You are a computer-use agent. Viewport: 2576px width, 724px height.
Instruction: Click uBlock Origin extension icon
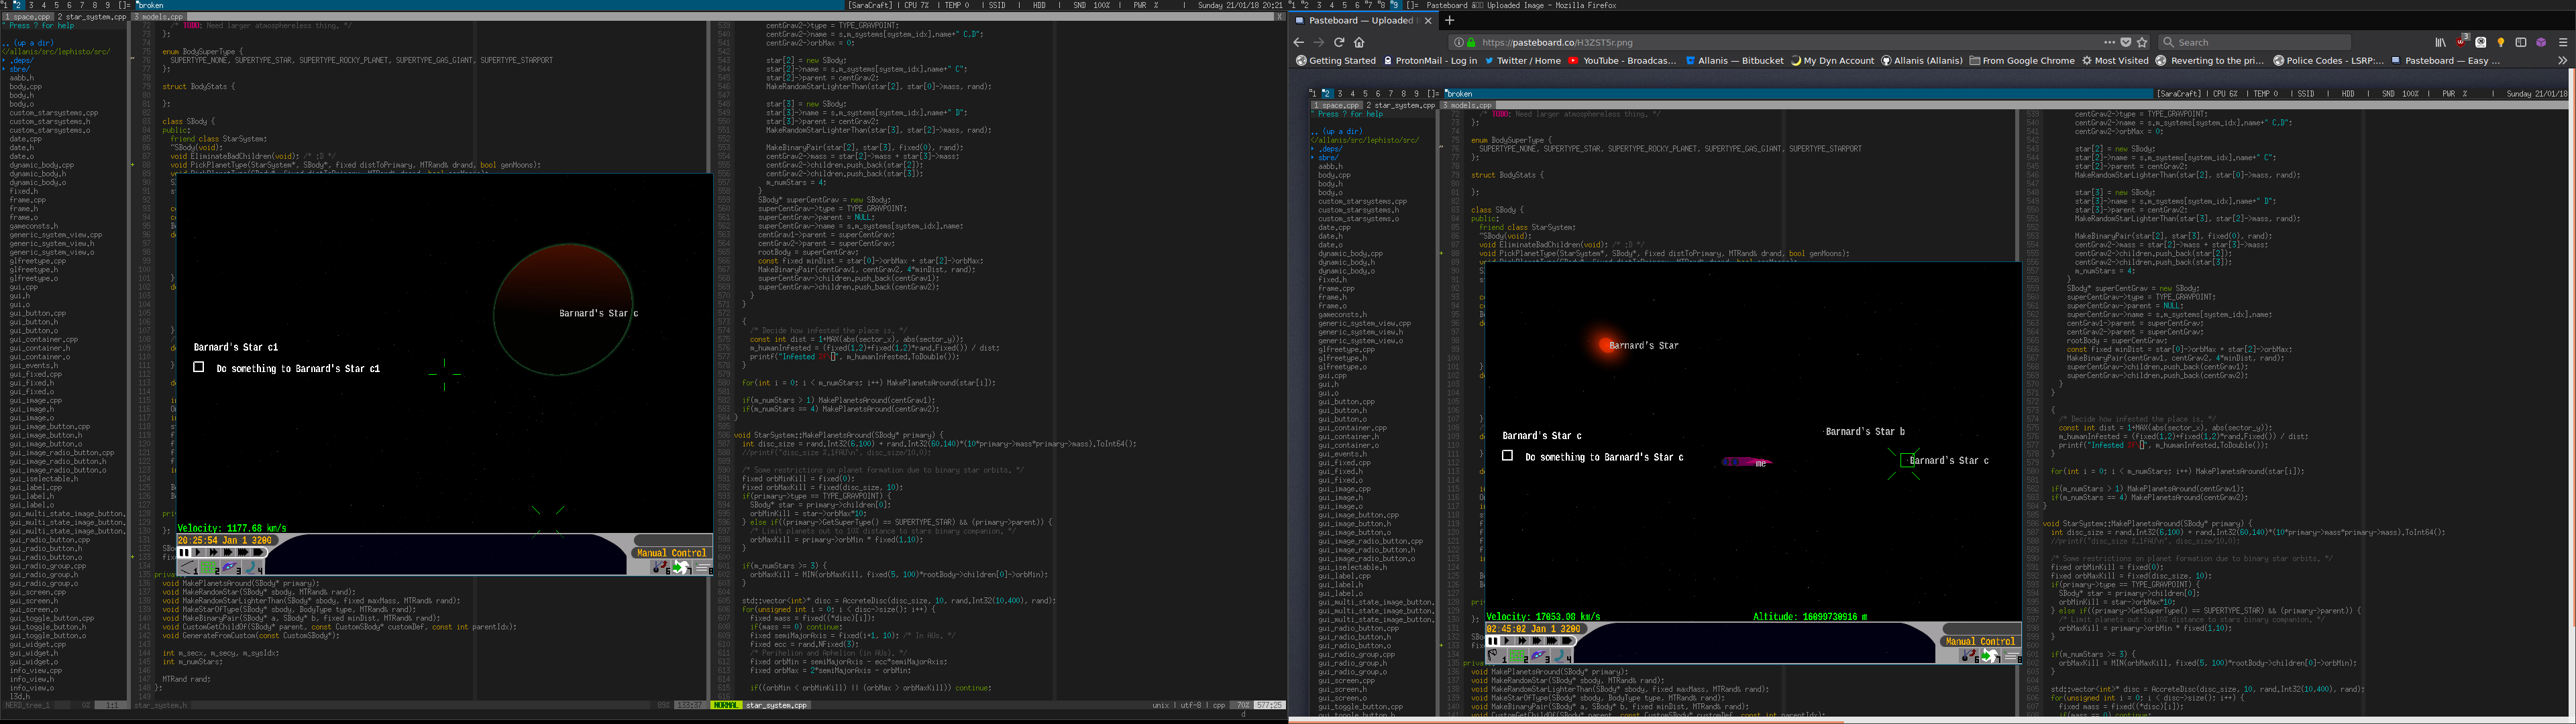coord(2461,42)
